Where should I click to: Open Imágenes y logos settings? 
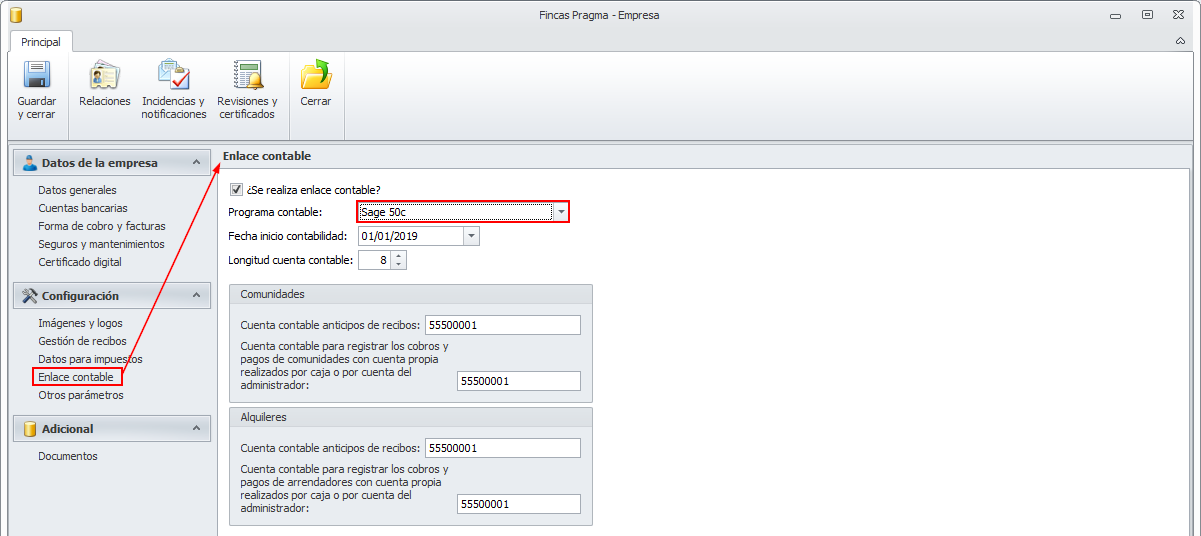(80, 323)
